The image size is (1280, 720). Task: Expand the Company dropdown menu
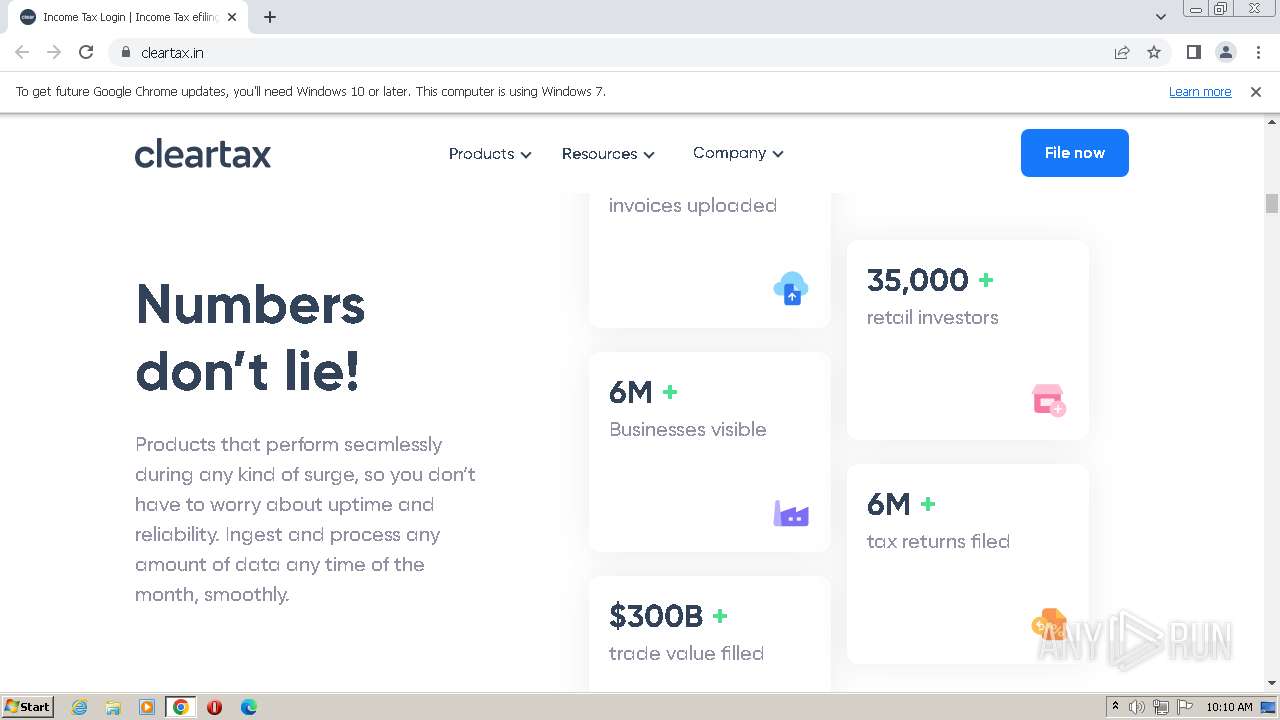(x=738, y=153)
